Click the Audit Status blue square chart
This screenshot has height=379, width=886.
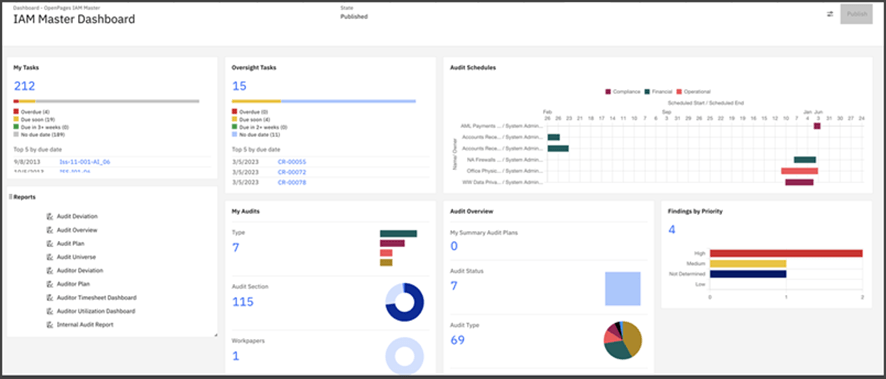623,289
